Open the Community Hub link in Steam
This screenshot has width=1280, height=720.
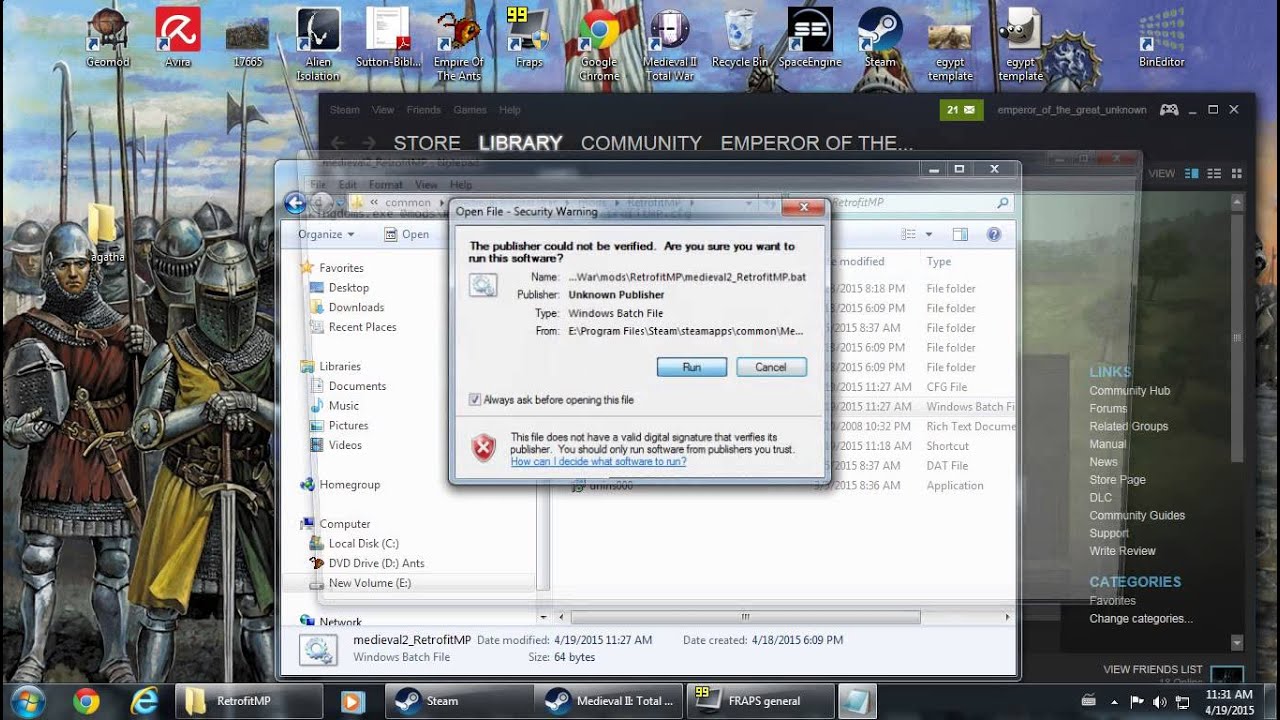(x=1129, y=391)
